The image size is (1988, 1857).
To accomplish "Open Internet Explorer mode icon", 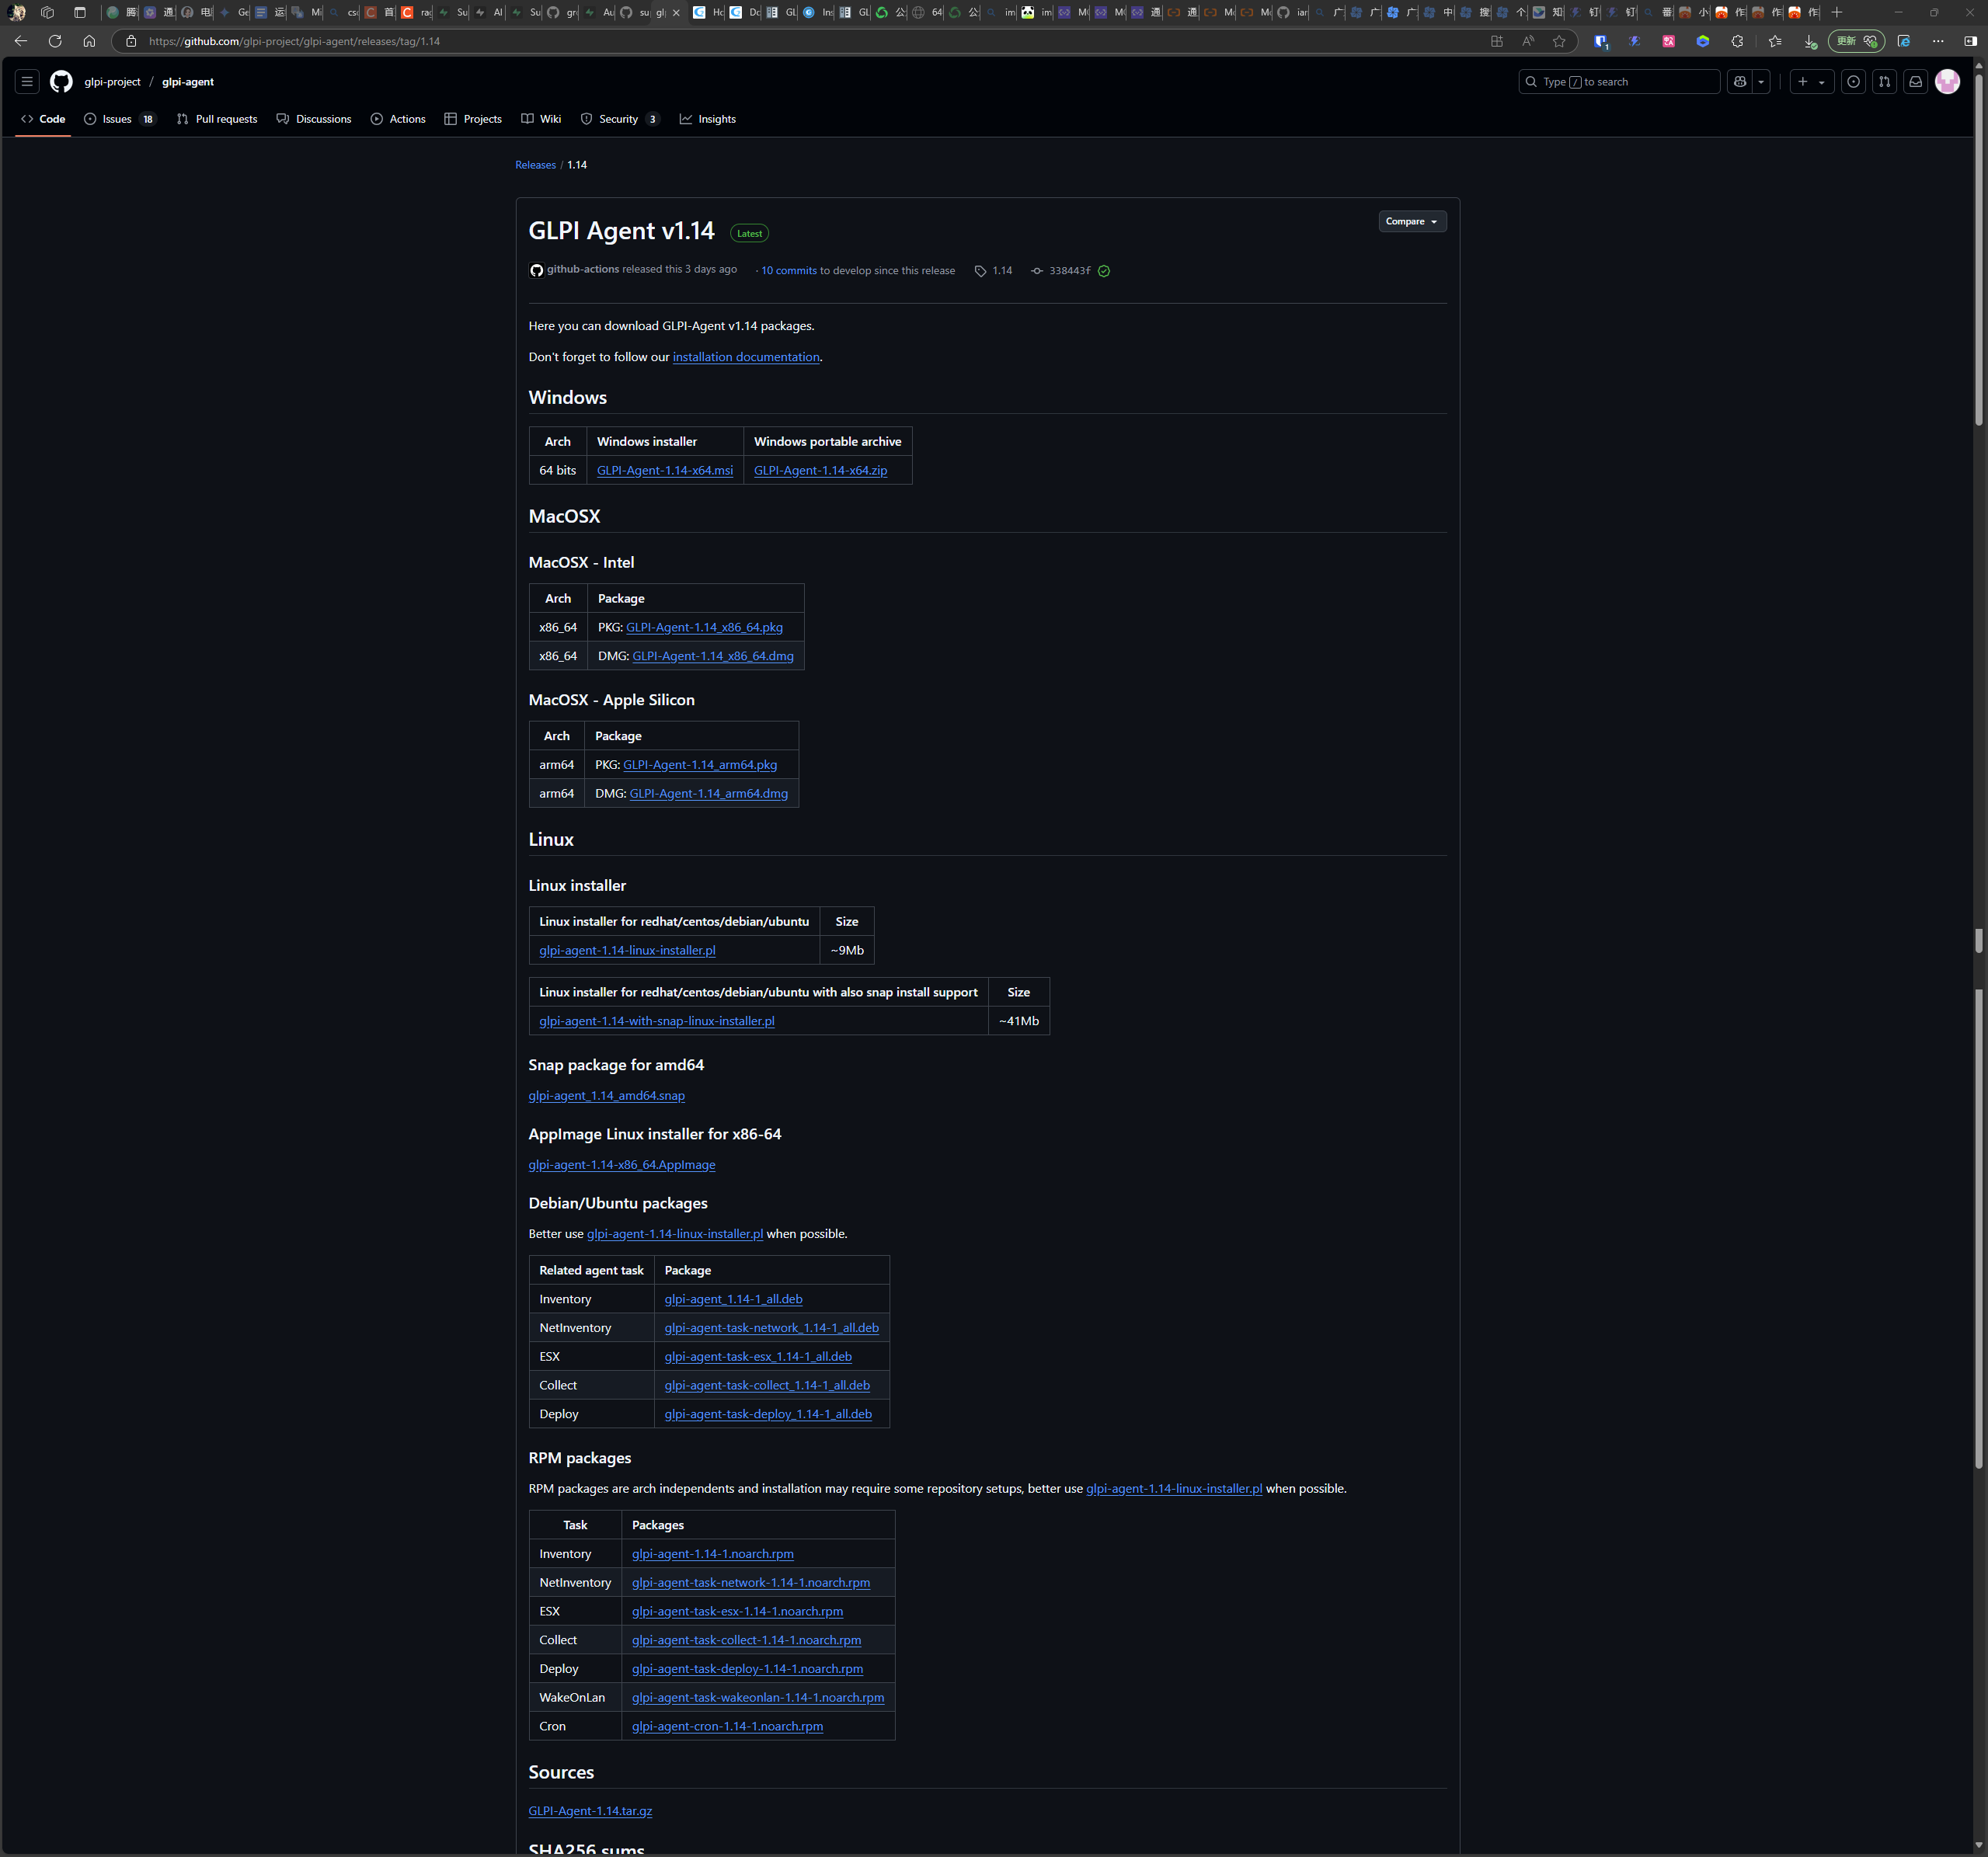I will (1904, 41).
